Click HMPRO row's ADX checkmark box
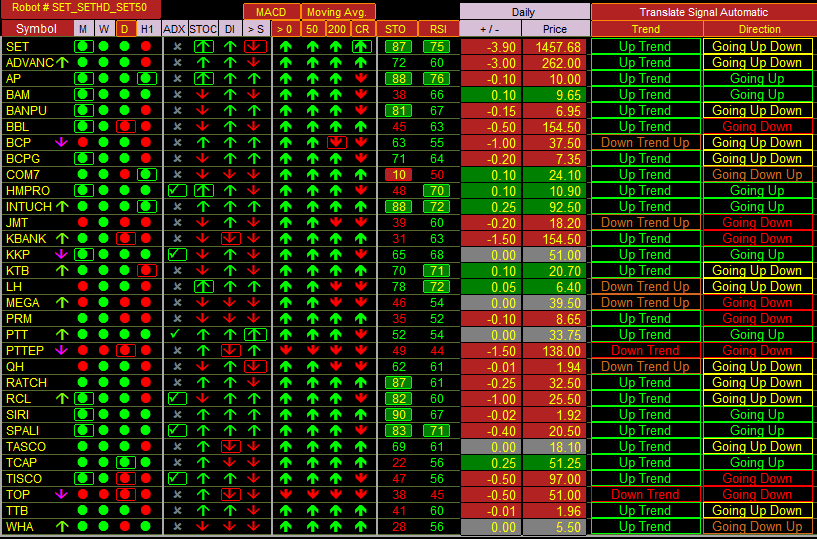This screenshot has width=817, height=539. (x=177, y=190)
